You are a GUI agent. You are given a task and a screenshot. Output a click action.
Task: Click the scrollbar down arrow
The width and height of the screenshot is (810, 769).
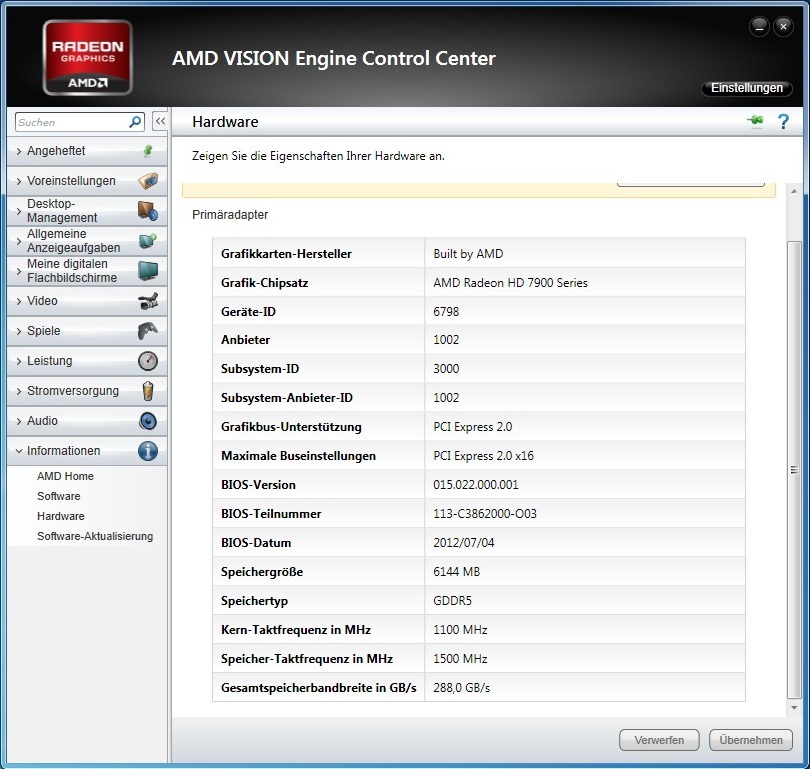pos(794,708)
